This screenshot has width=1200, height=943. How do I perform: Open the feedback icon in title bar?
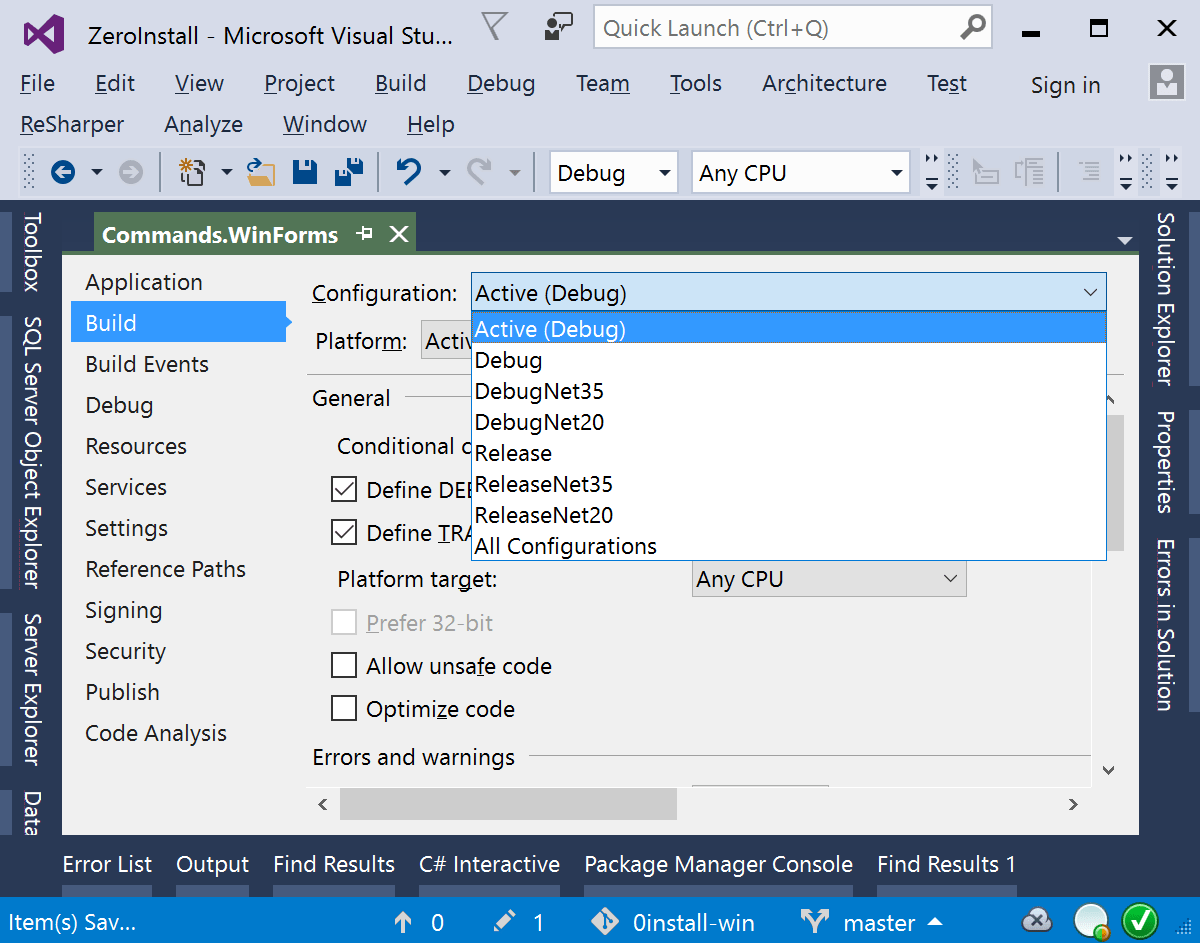(x=559, y=27)
